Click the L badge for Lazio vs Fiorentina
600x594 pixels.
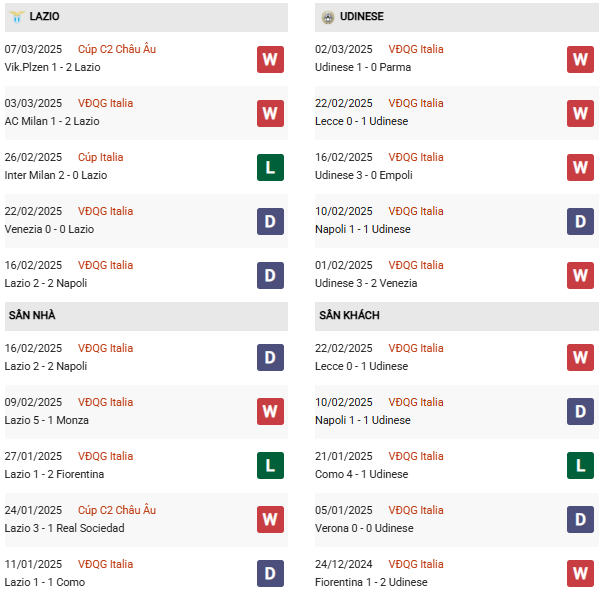[270, 465]
